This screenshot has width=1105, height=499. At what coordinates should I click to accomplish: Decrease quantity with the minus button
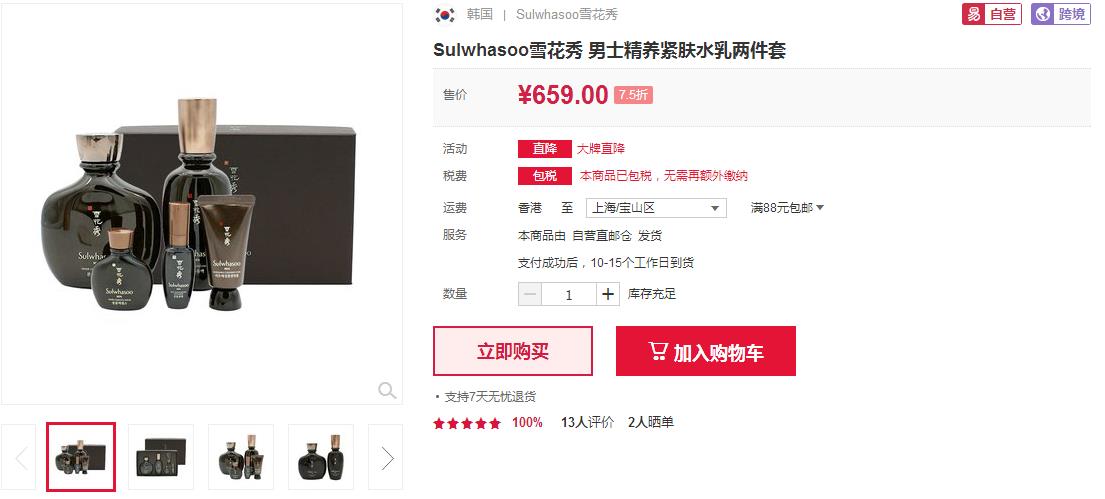pos(530,295)
